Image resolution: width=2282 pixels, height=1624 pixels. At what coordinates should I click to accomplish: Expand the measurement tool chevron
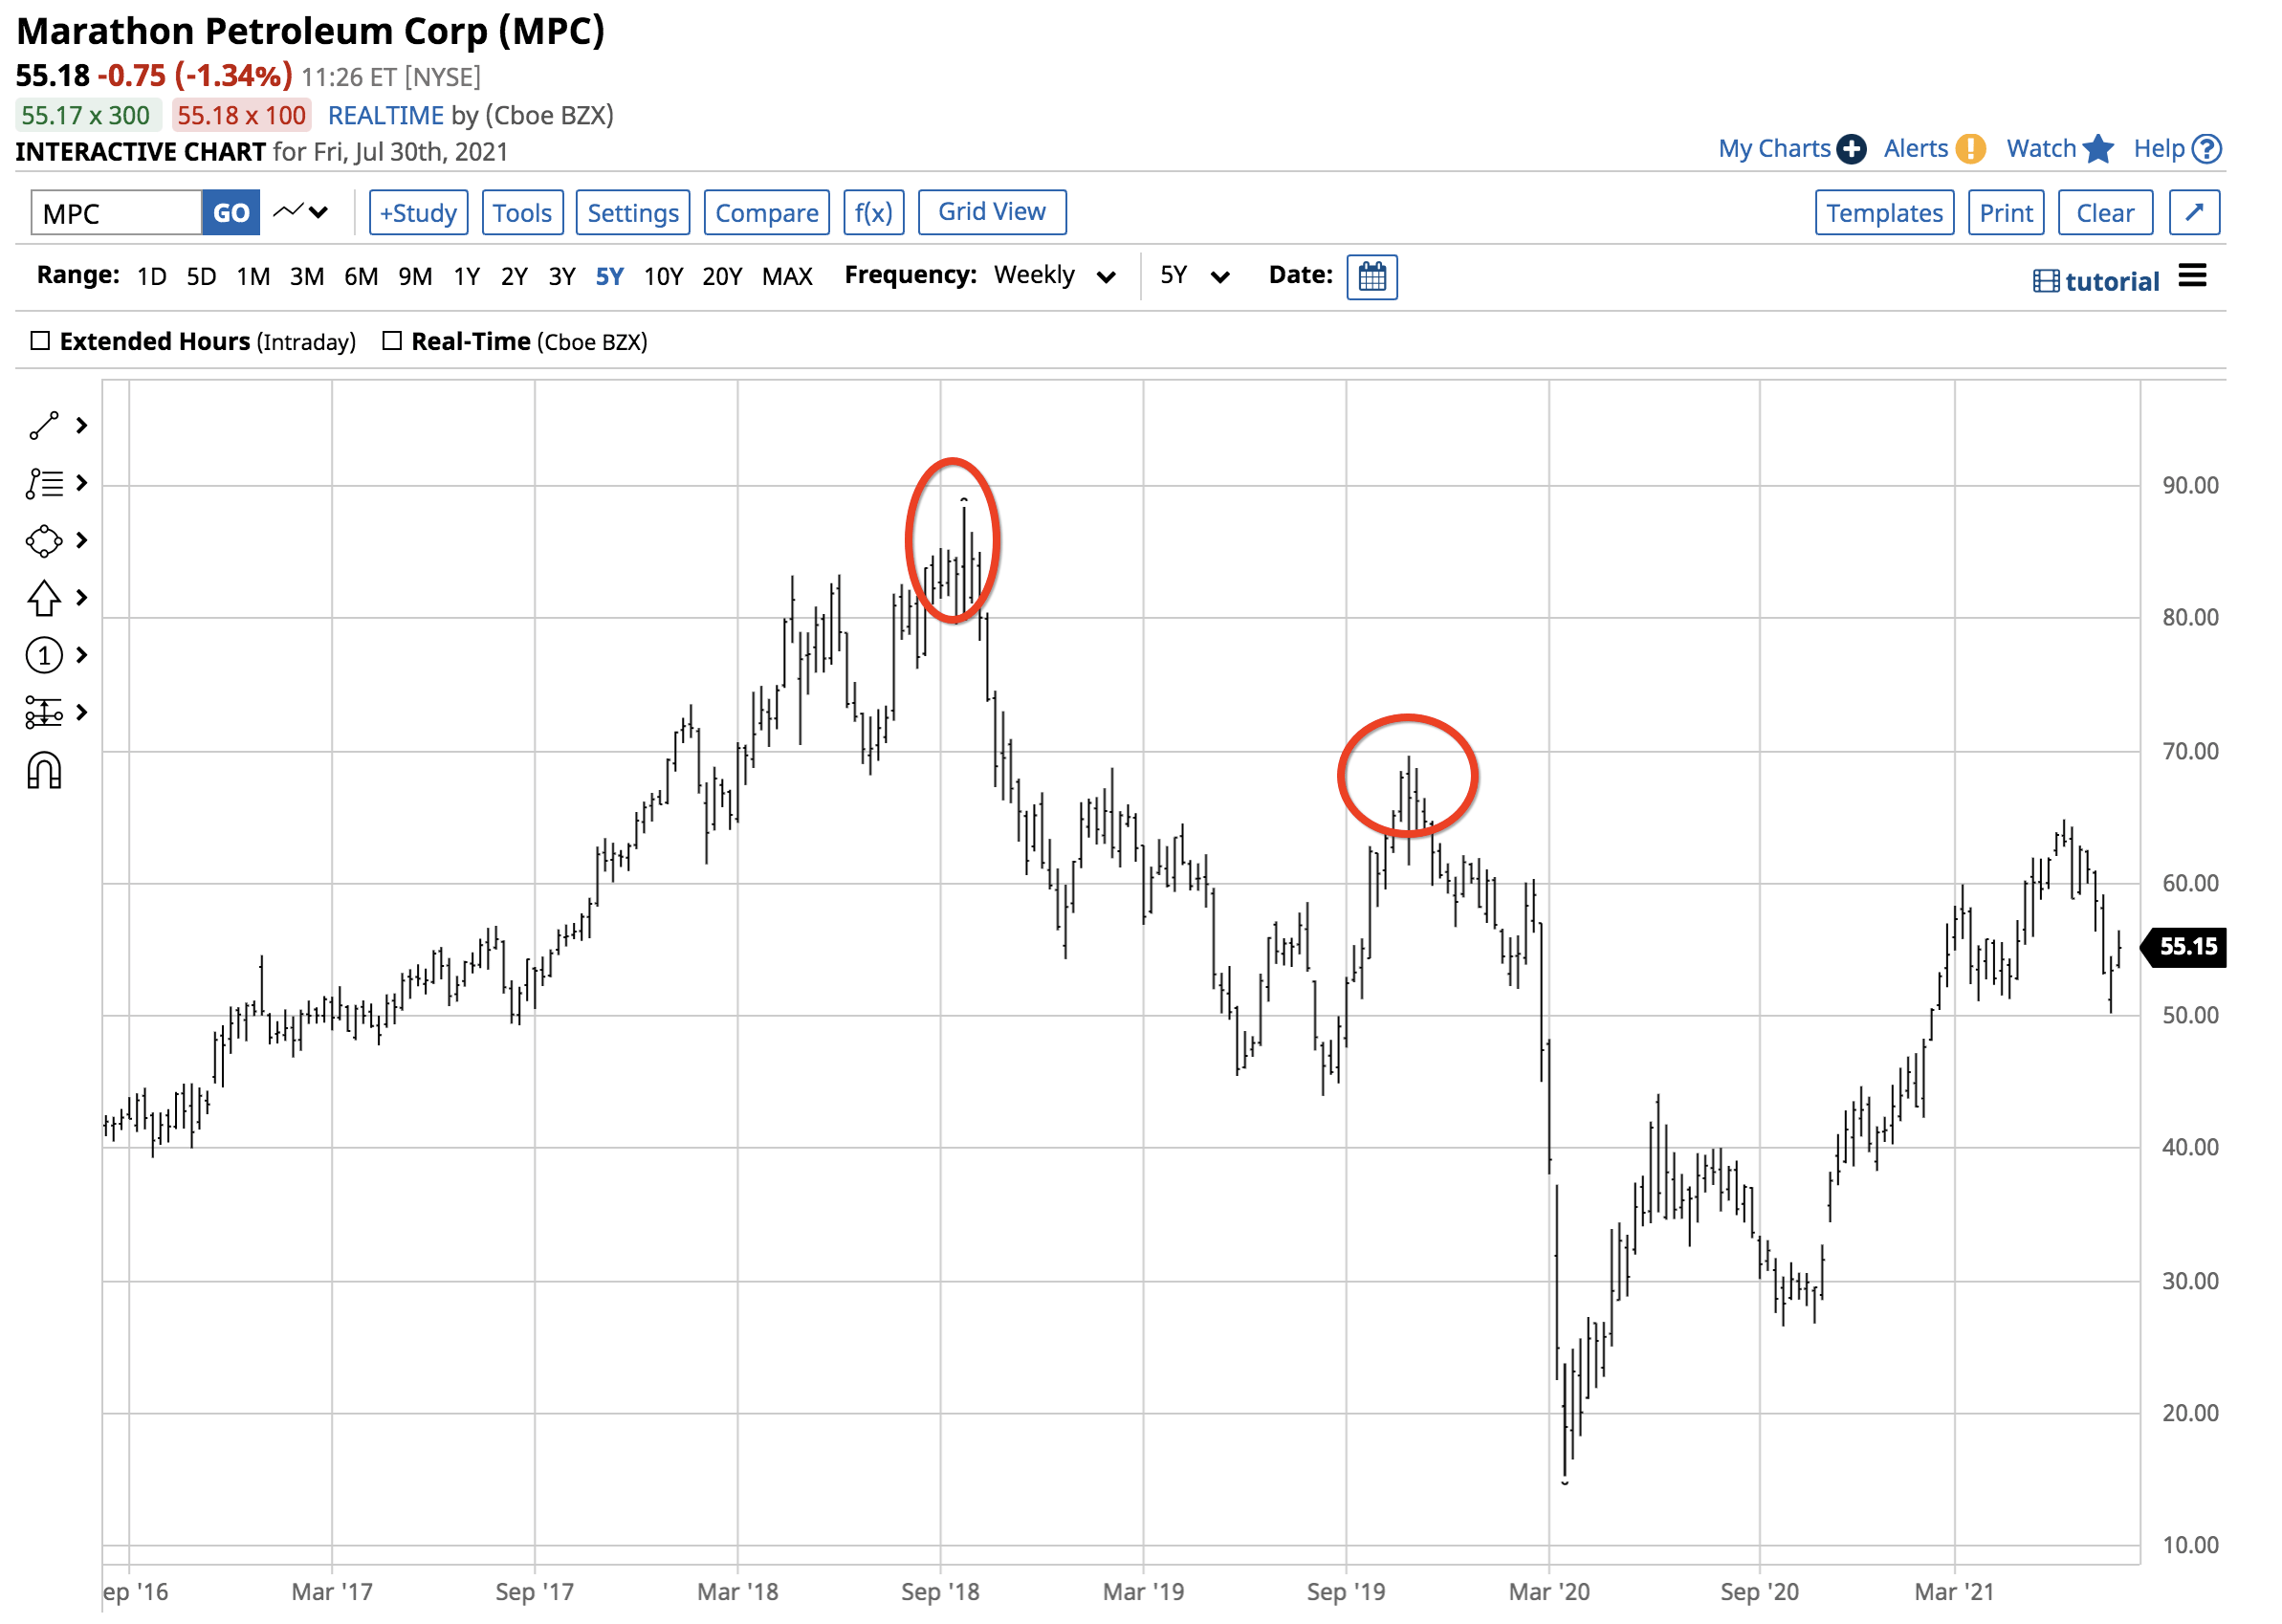click(82, 713)
